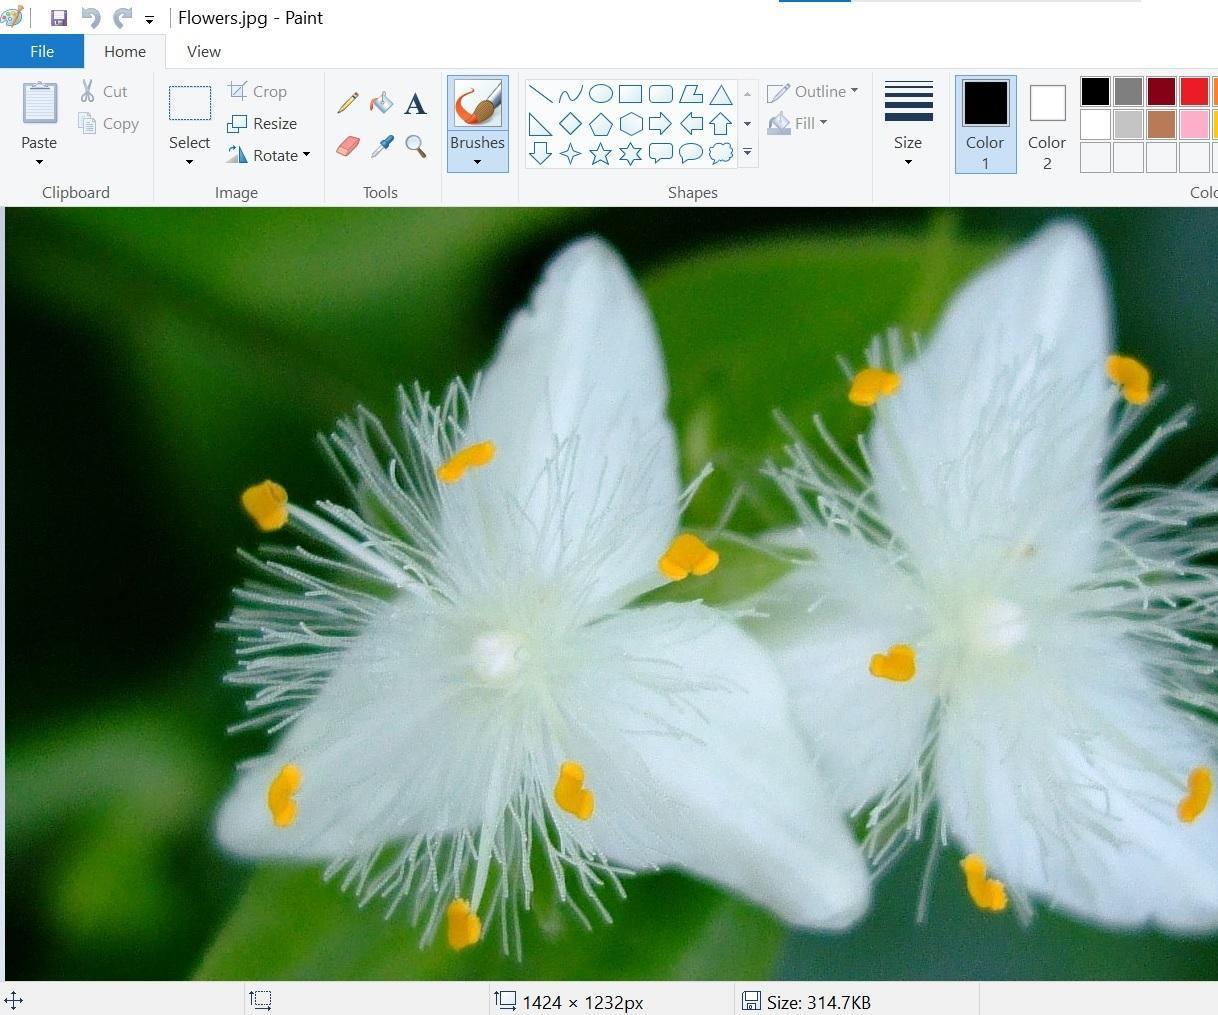
Task: Click the Crop button
Action: pyautogui.click(x=259, y=91)
